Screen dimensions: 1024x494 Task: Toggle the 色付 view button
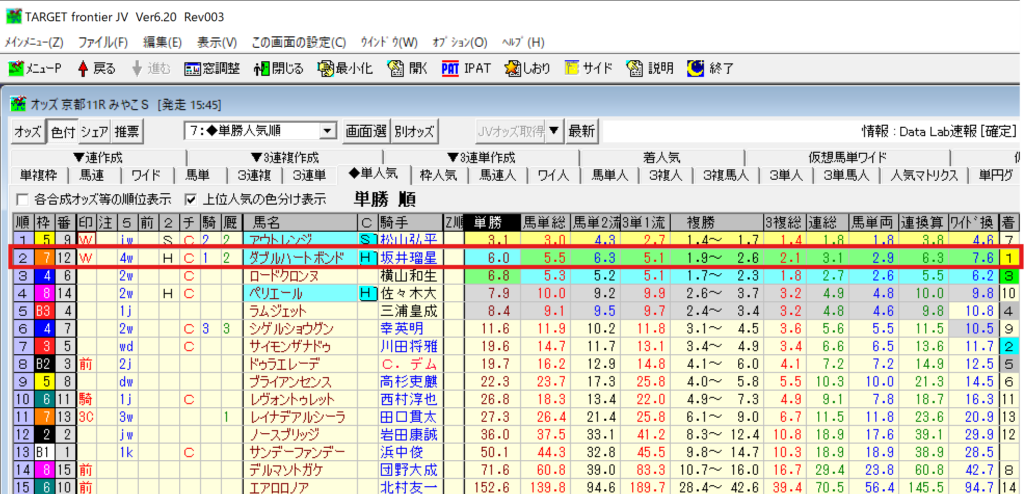point(62,131)
